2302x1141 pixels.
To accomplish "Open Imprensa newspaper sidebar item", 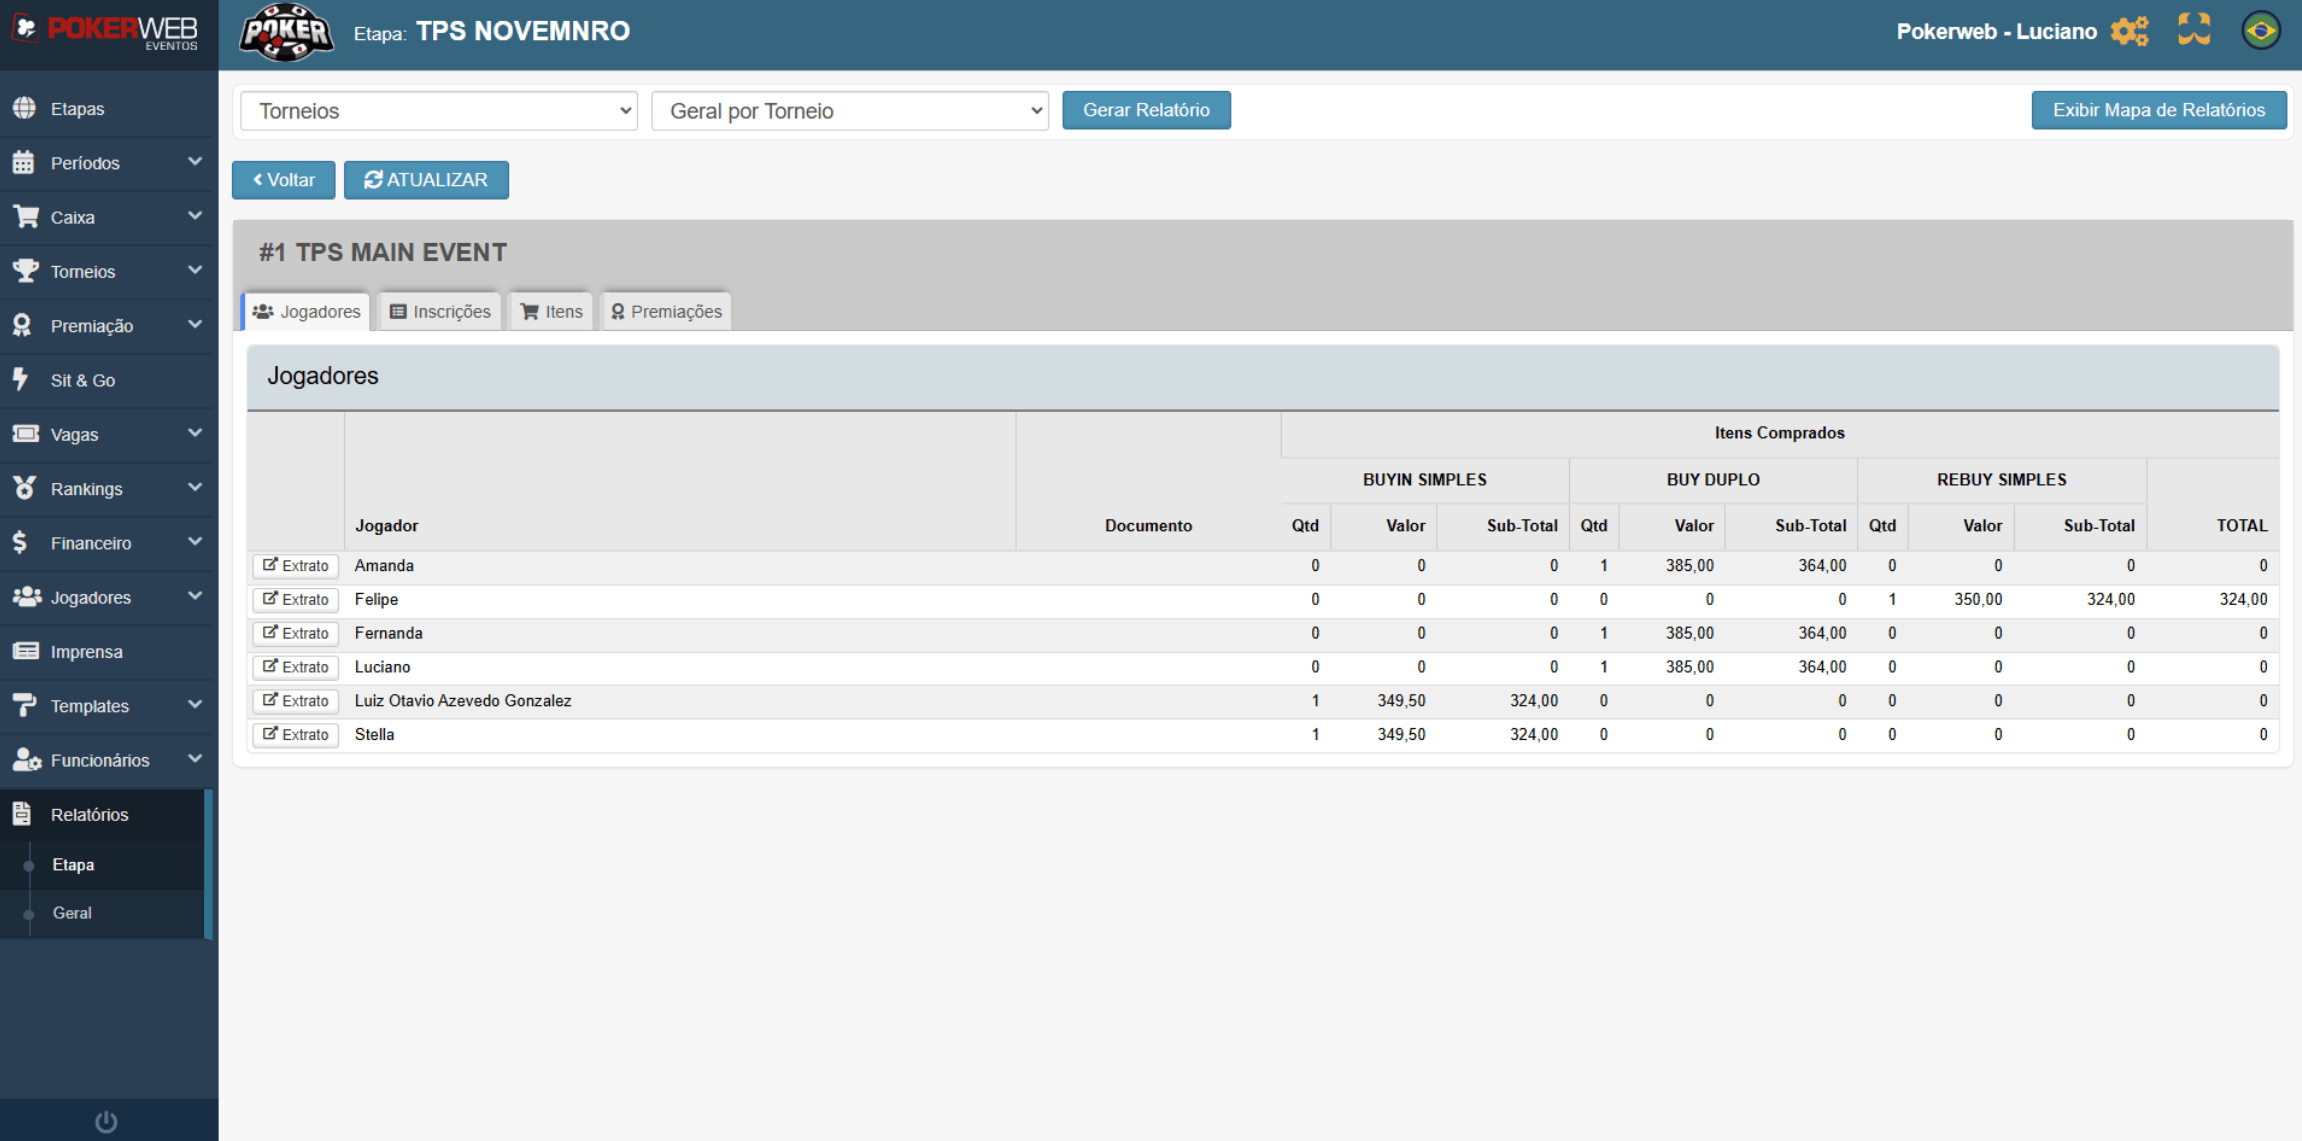I will point(87,652).
